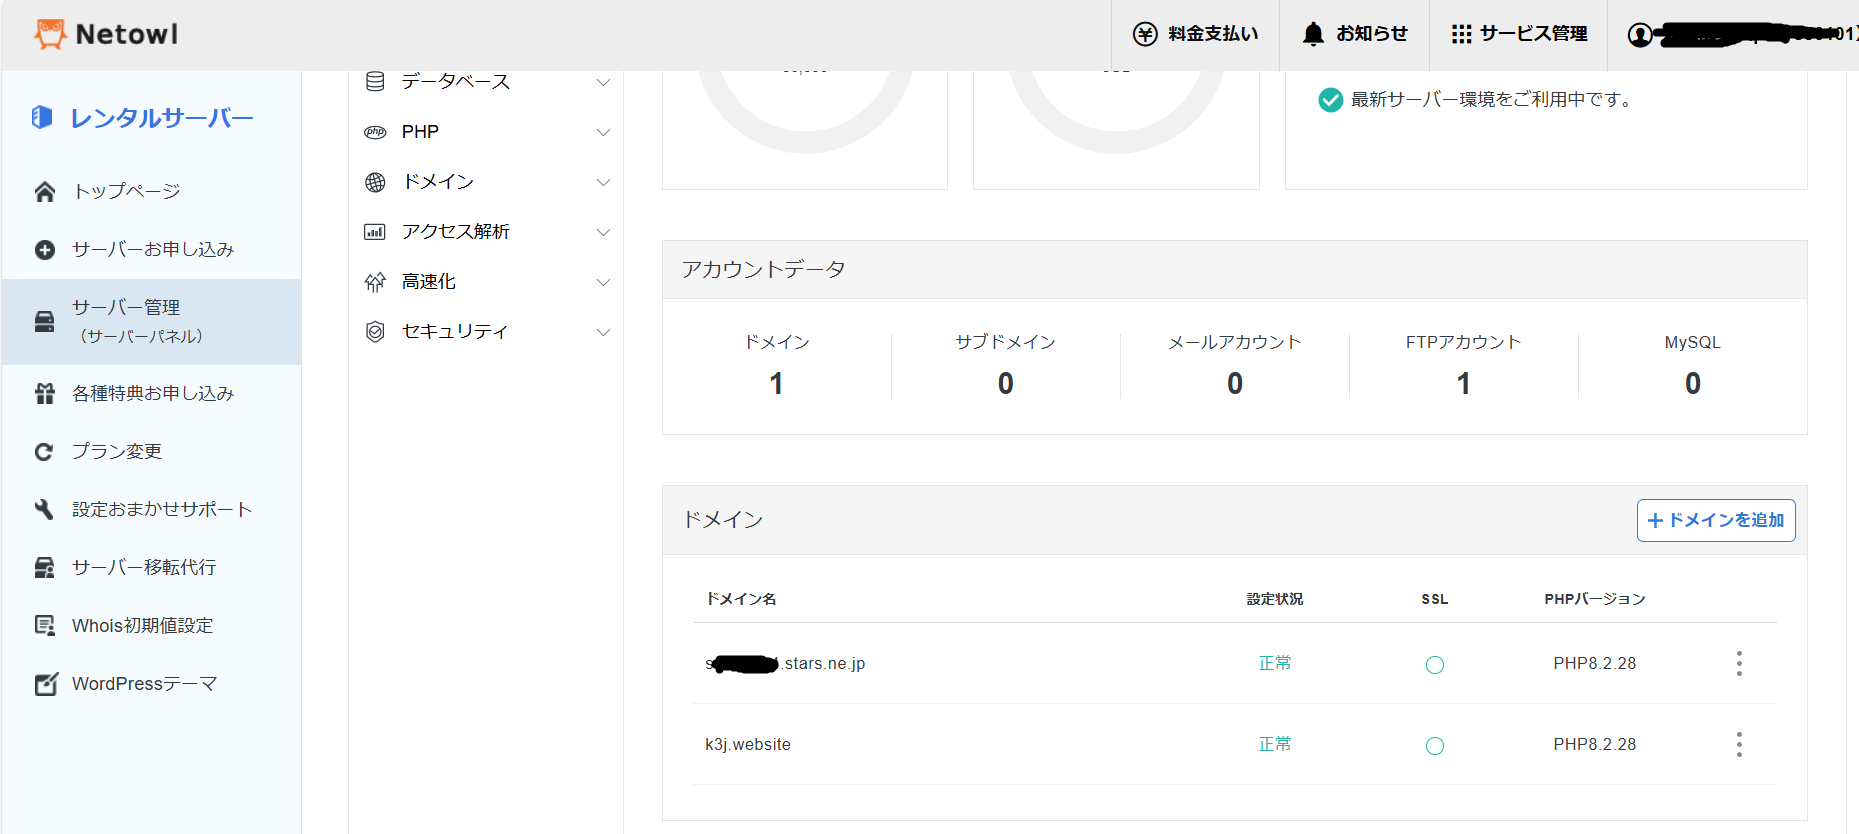Open kebab menu for stars.ne.jp domain
The width and height of the screenshot is (1859, 834).
1739,664
